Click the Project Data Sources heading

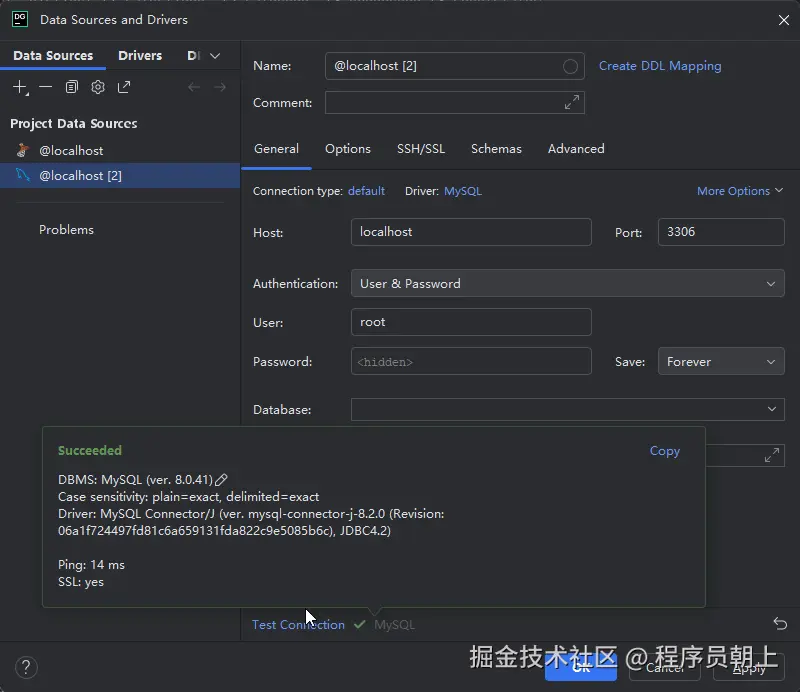point(73,123)
